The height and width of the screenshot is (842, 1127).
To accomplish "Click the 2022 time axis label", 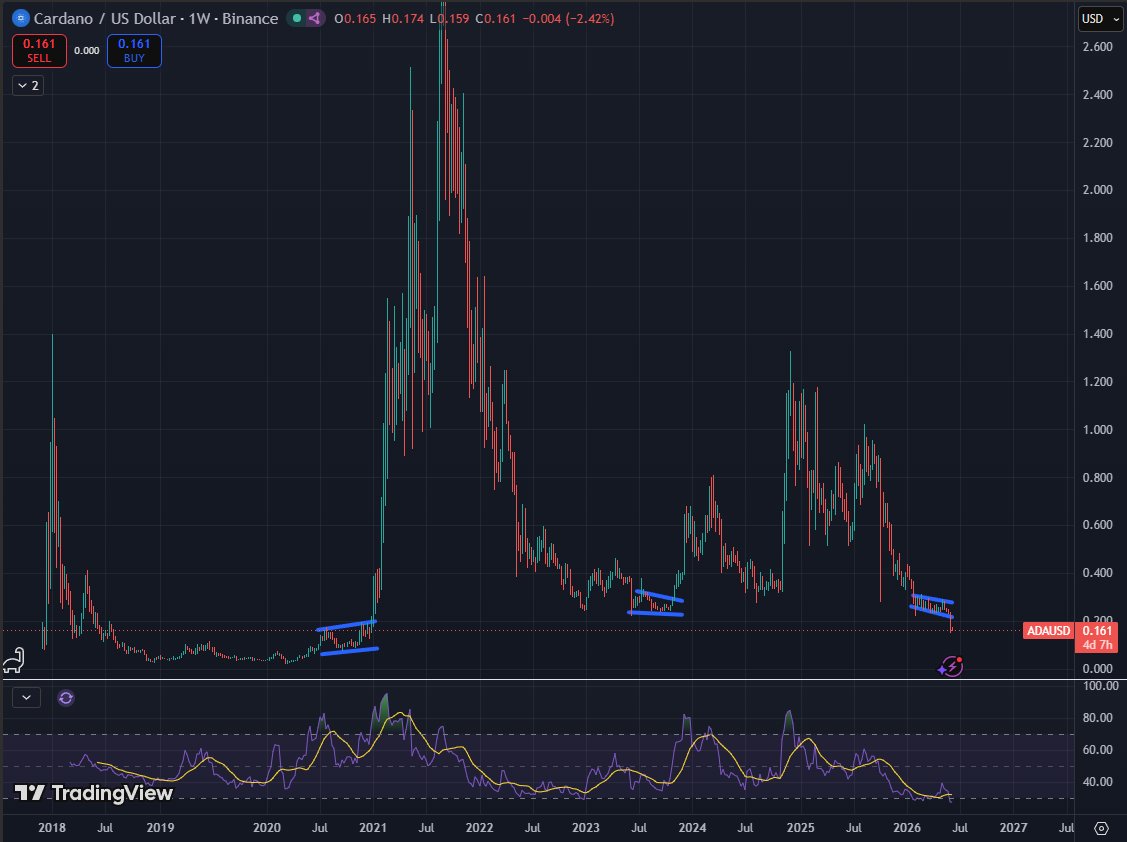I will [x=479, y=828].
